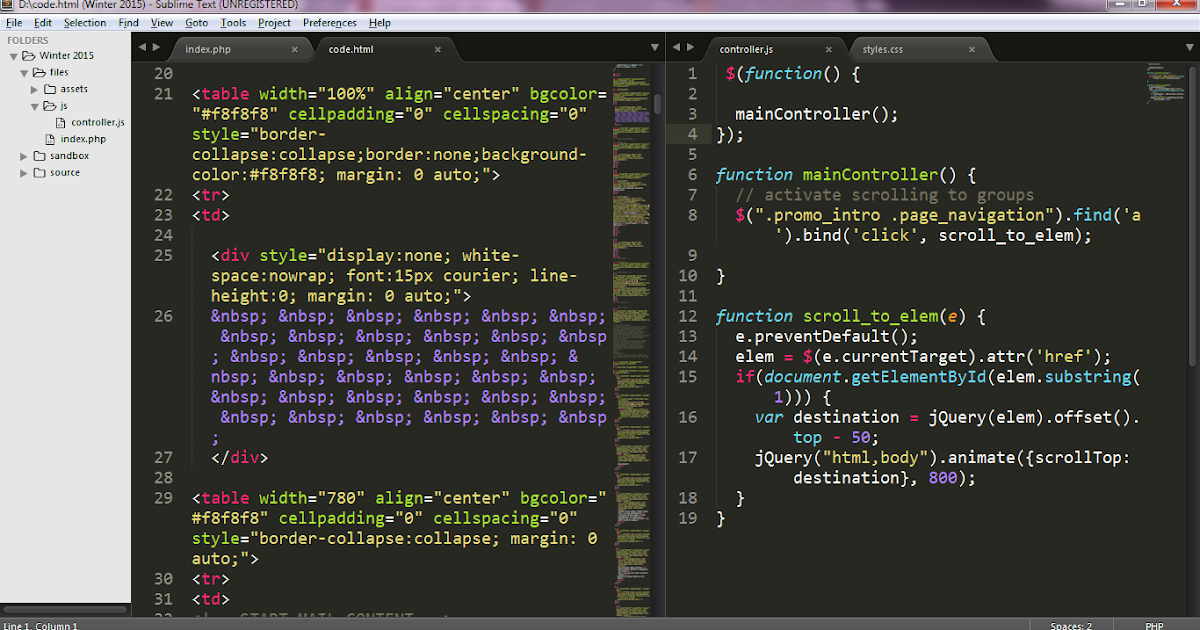
Task: Open the Preferences menu
Action: click(x=330, y=22)
